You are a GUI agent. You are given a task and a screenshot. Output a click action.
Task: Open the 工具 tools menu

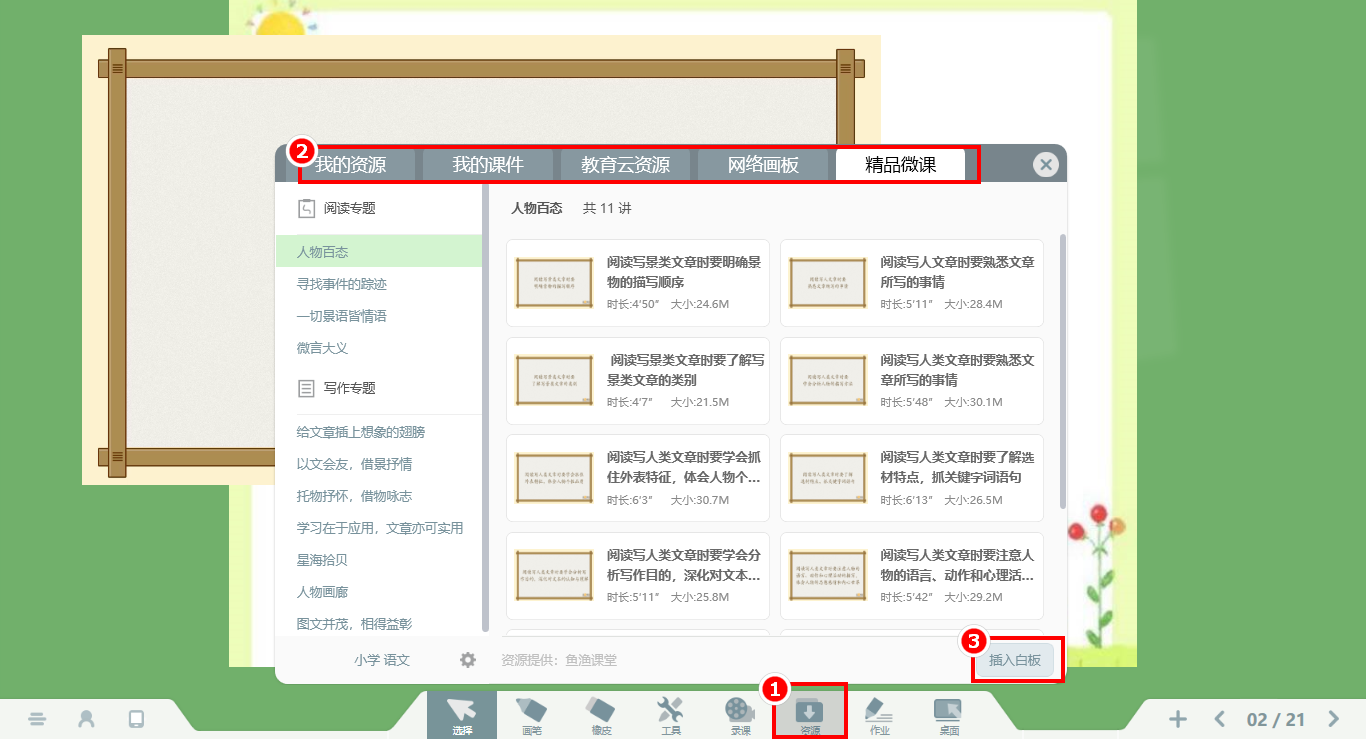[x=671, y=715]
